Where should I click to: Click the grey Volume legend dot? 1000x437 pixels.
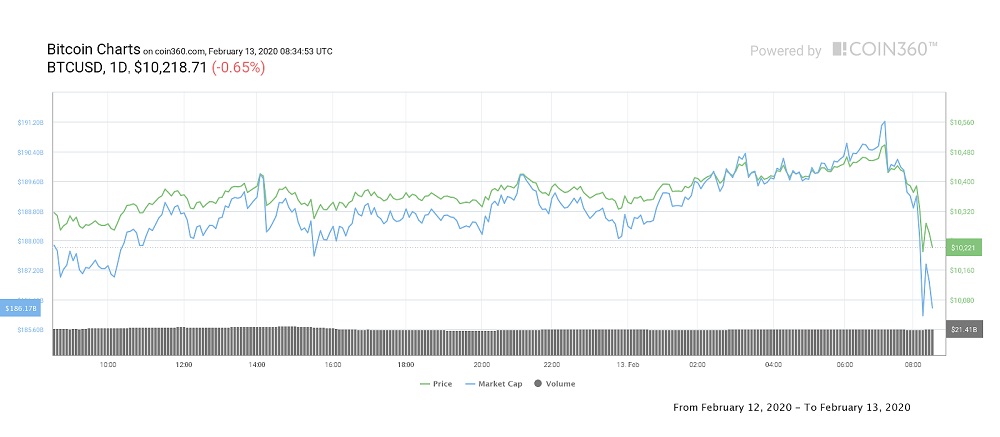[538, 383]
